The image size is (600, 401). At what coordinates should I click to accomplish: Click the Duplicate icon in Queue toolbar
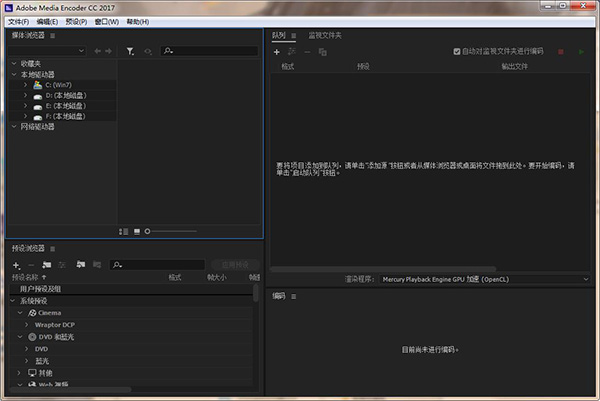pos(323,52)
